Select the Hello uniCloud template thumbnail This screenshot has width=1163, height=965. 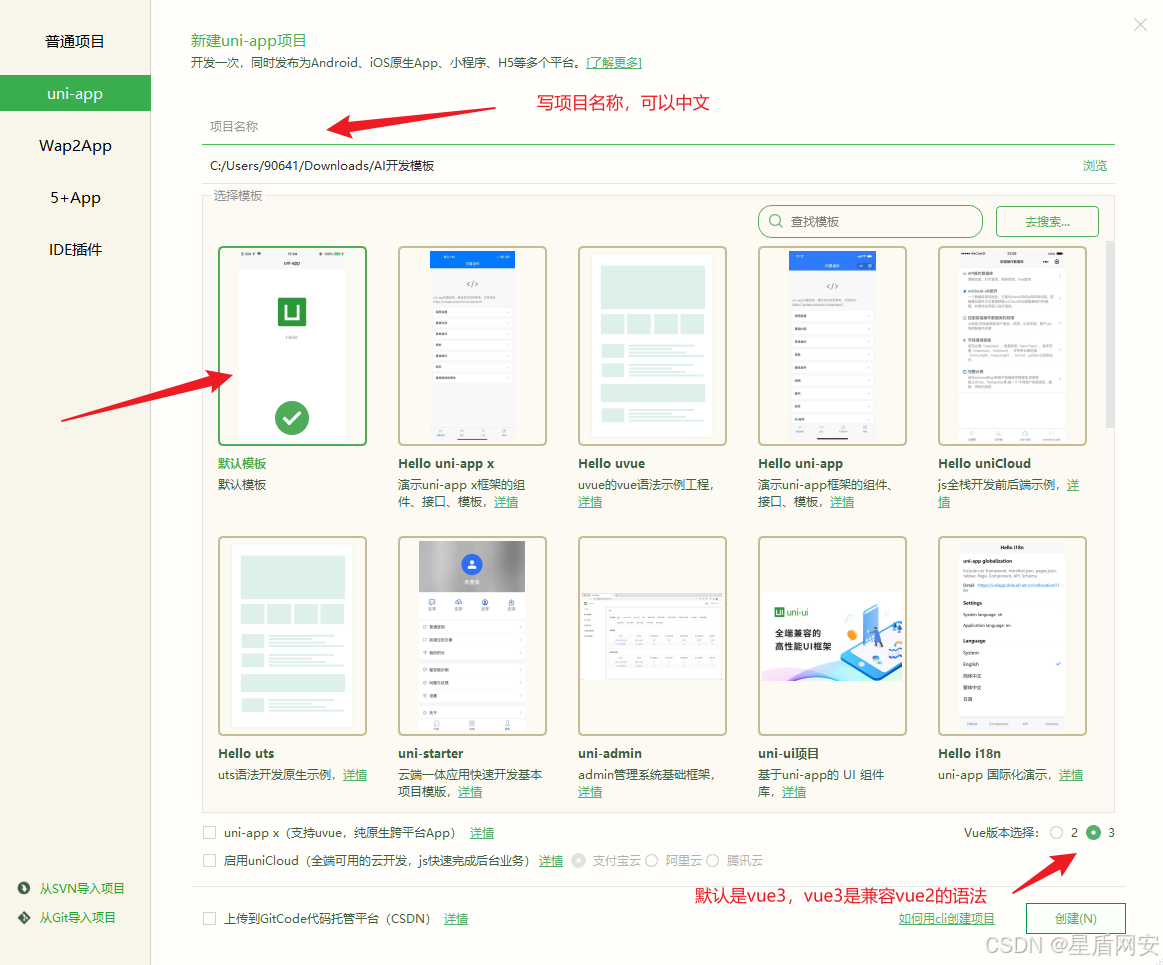1012,346
